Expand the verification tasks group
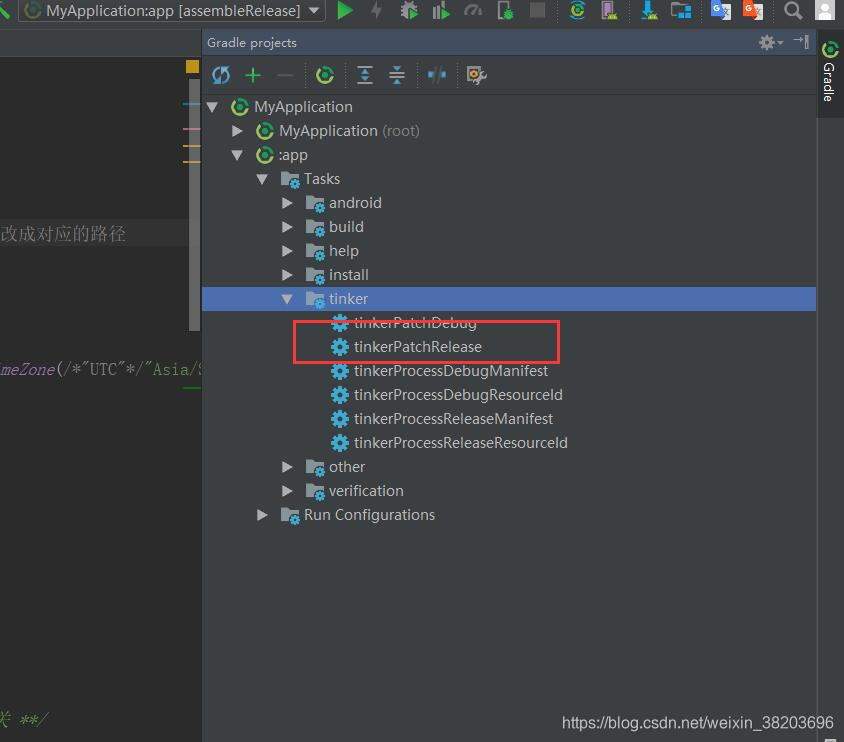The height and width of the screenshot is (742, 844). (287, 491)
